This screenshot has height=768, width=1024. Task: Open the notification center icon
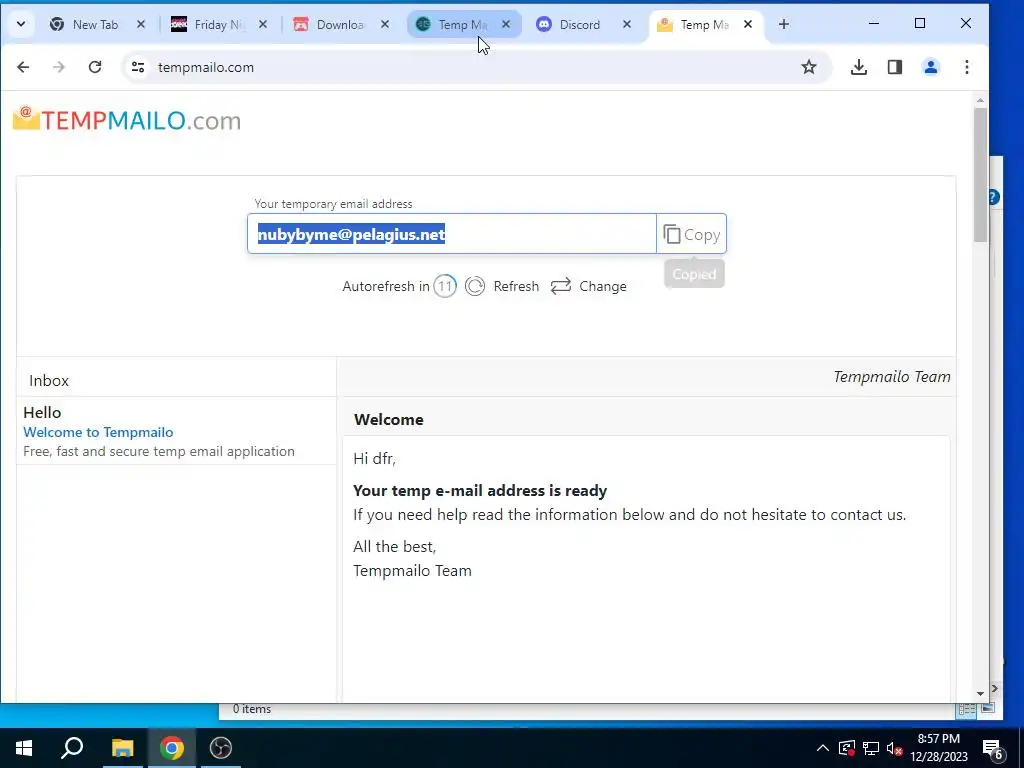click(992, 748)
